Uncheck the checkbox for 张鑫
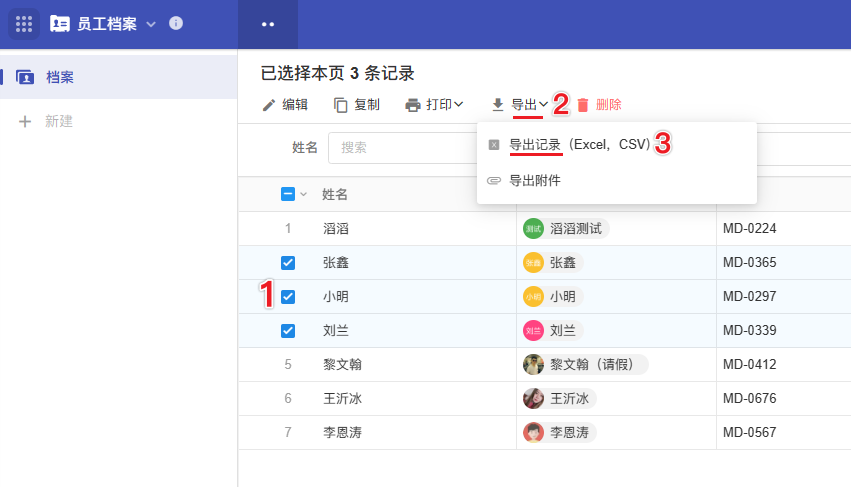 [x=288, y=263]
